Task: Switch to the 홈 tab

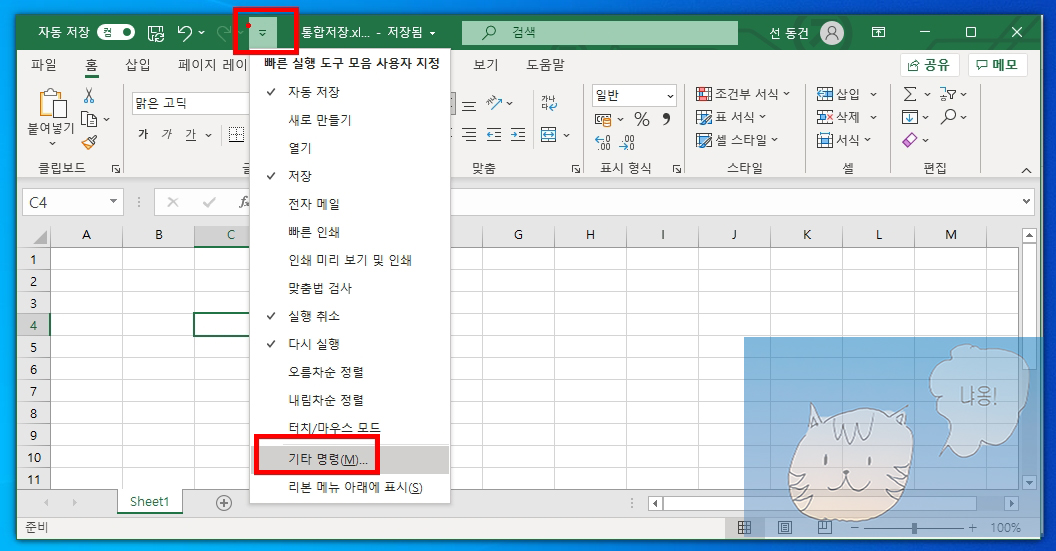Action: pos(91,65)
